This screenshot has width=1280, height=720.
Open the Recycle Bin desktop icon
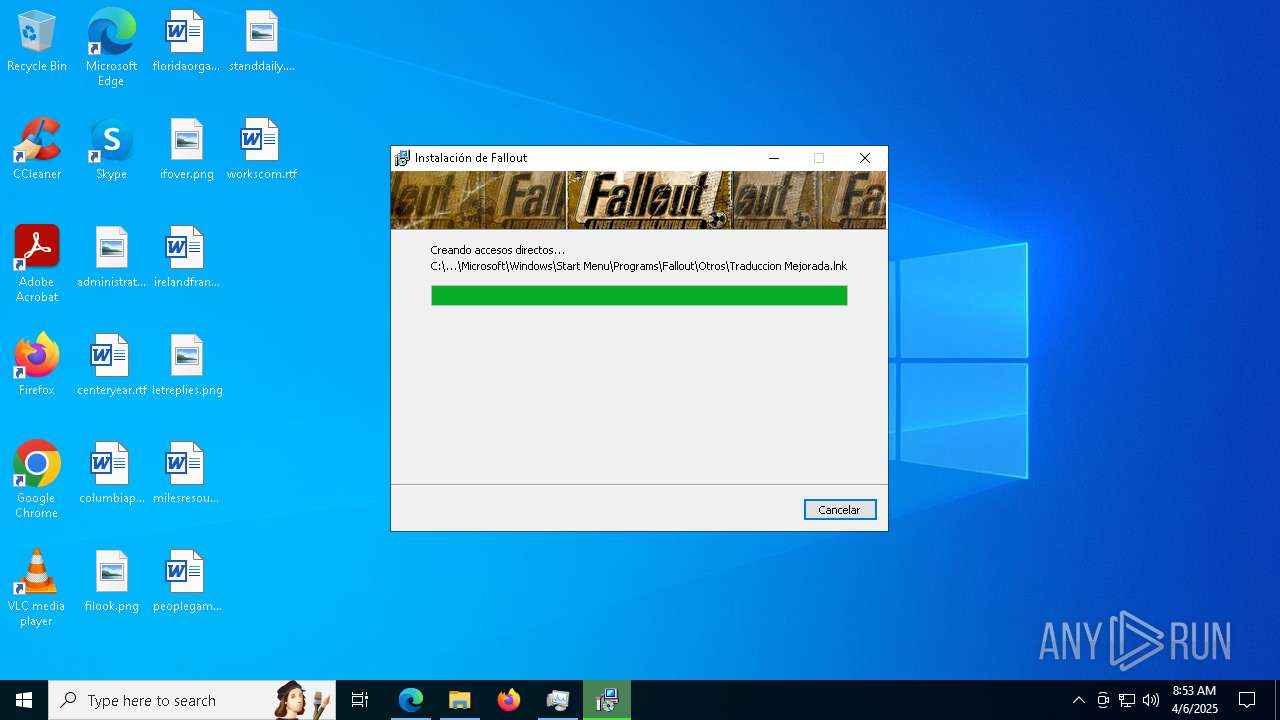37,42
